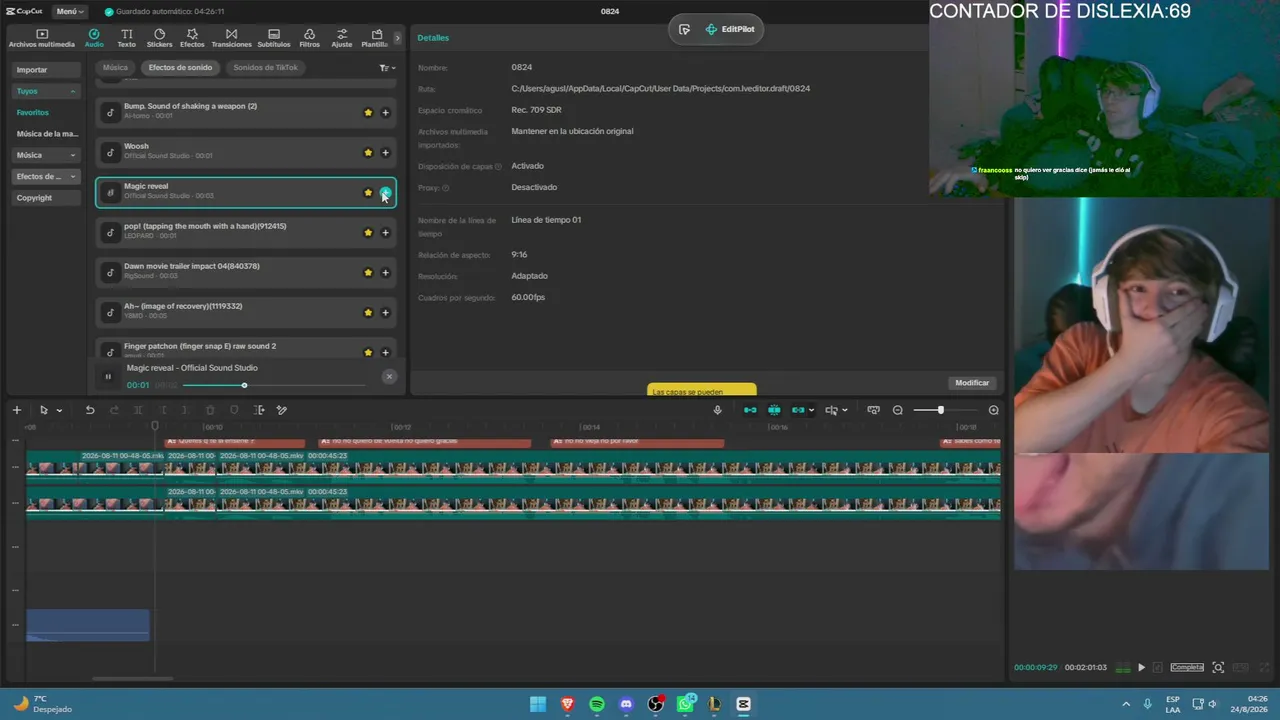1280x720 pixels.
Task: Toggle favorite on Finger patchon snap sound
Action: (368, 352)
